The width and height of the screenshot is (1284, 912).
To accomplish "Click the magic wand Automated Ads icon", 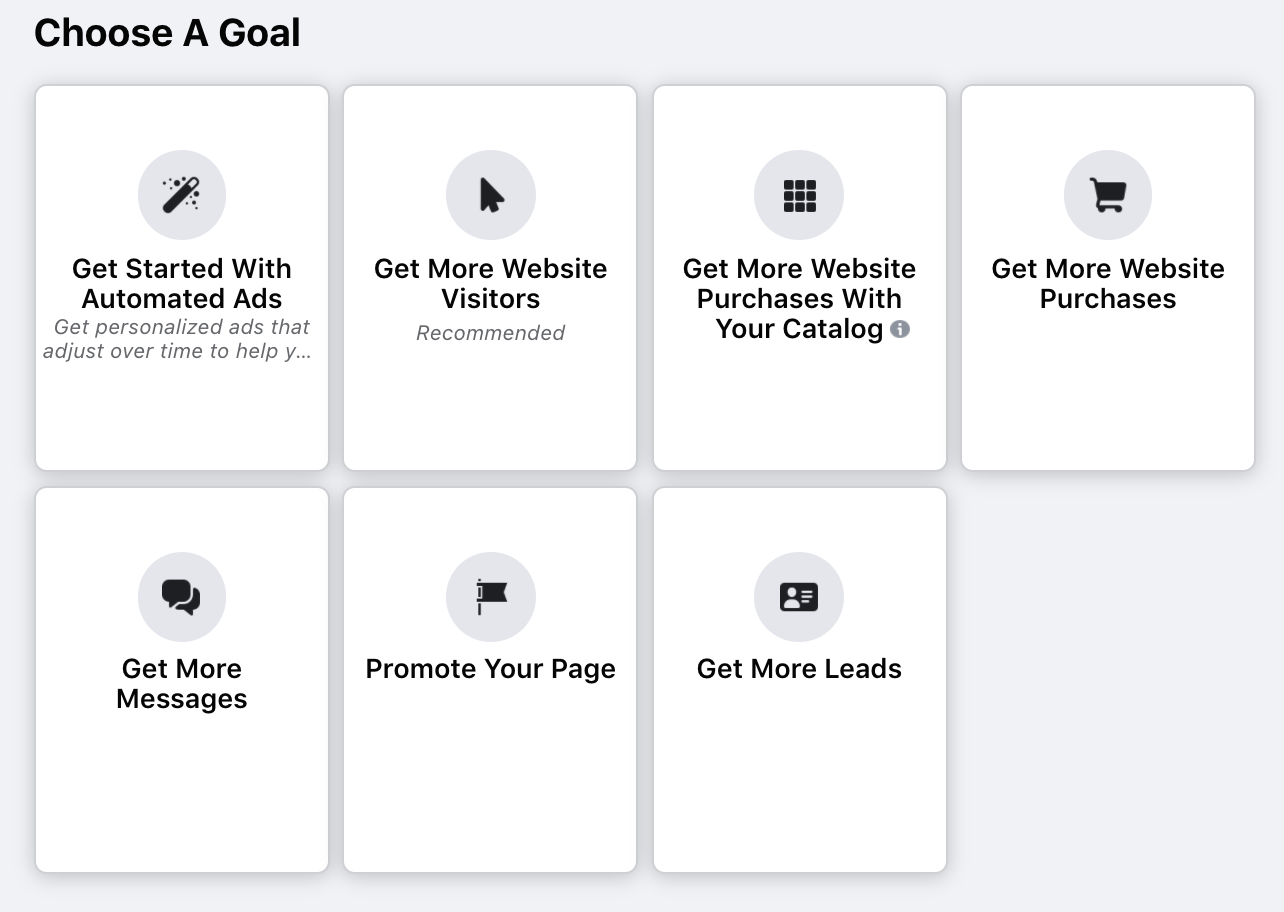I will coord(182,195).
